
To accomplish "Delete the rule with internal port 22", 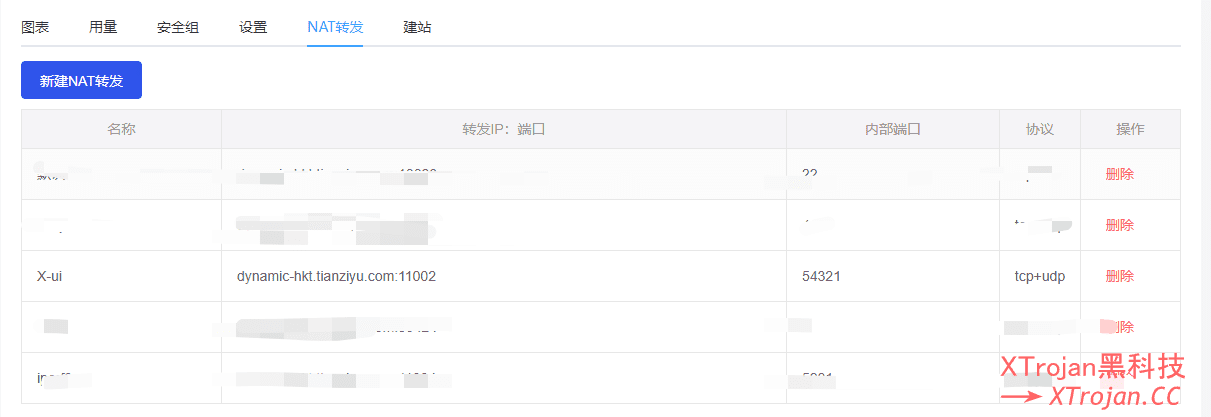I will tap(1120, 174).
